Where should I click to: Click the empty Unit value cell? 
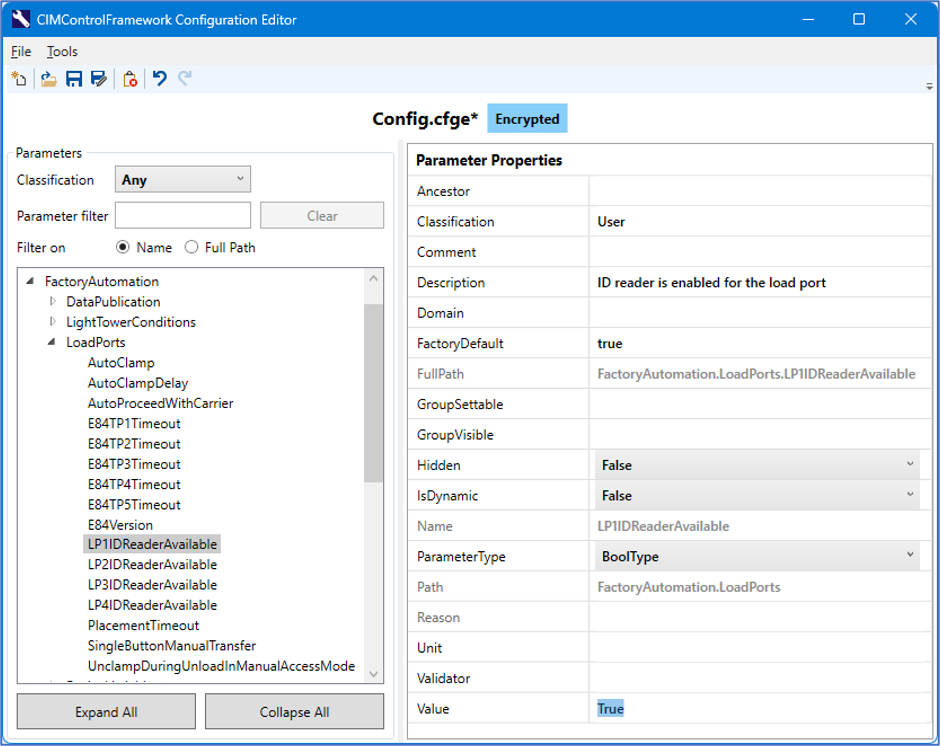pos(760,648)
